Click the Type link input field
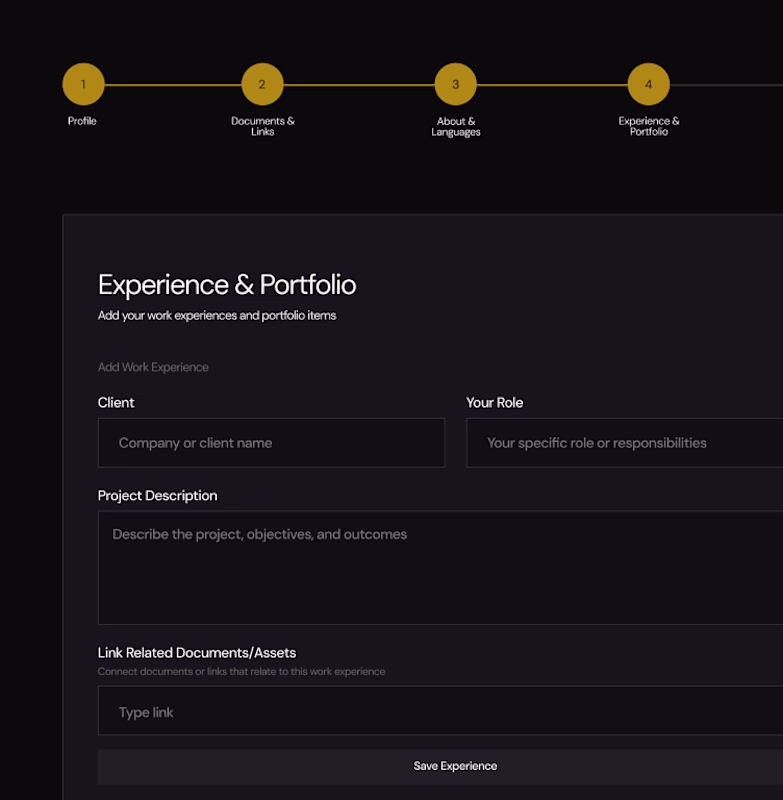This screenshot has width=783, height=800. point(440,712)
